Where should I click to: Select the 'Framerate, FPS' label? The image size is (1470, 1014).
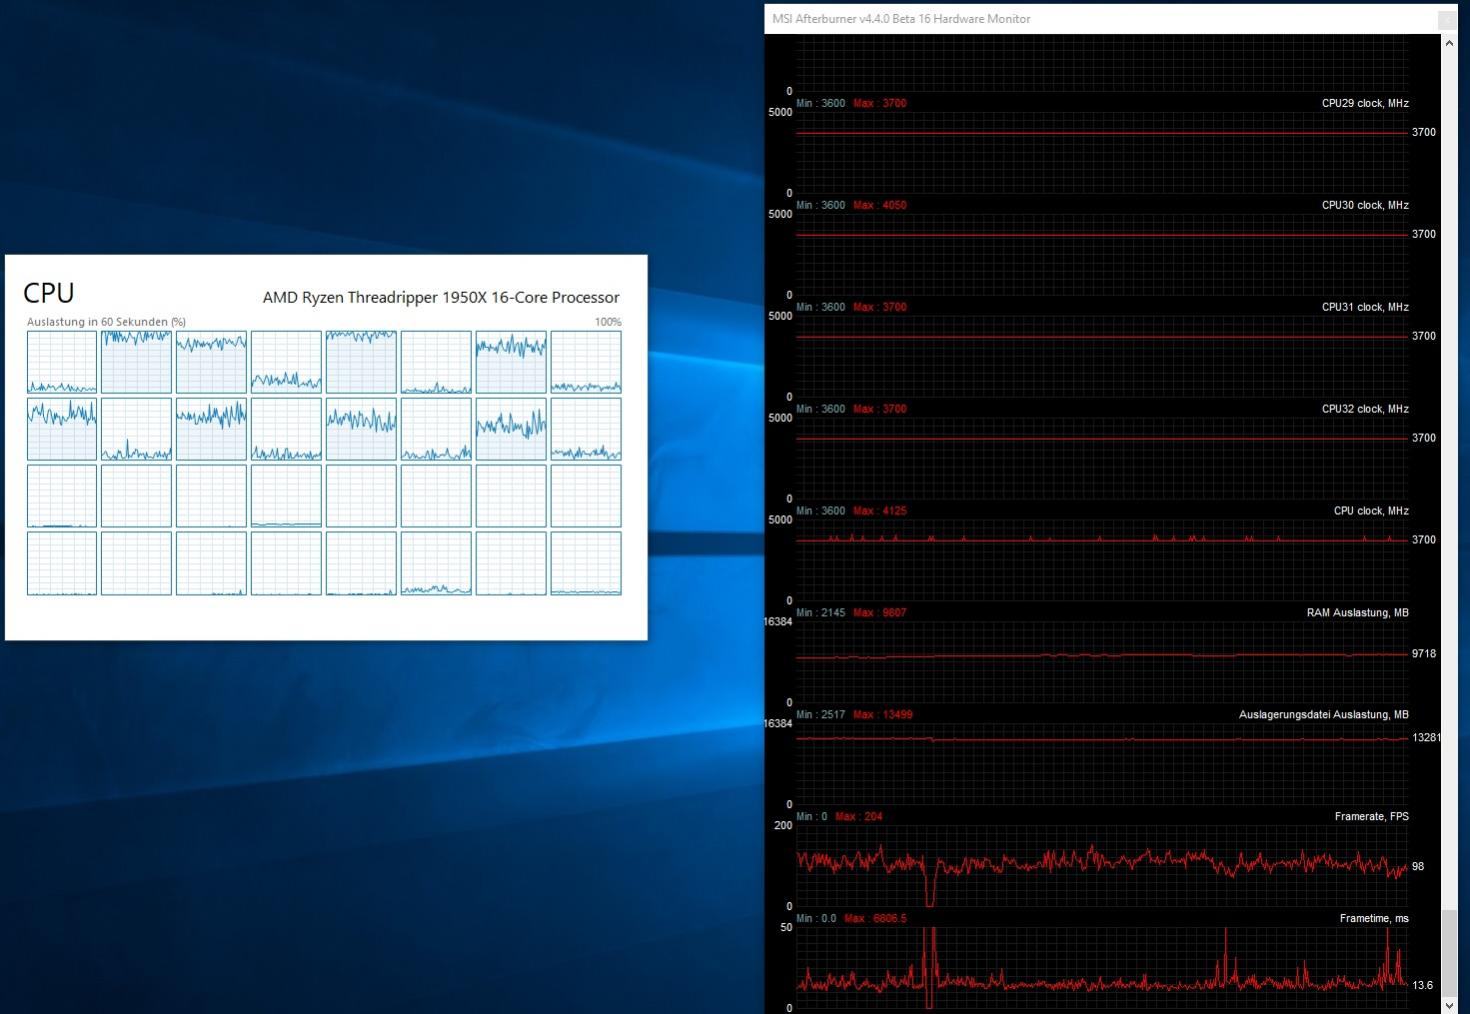(x=1371, y=817)
